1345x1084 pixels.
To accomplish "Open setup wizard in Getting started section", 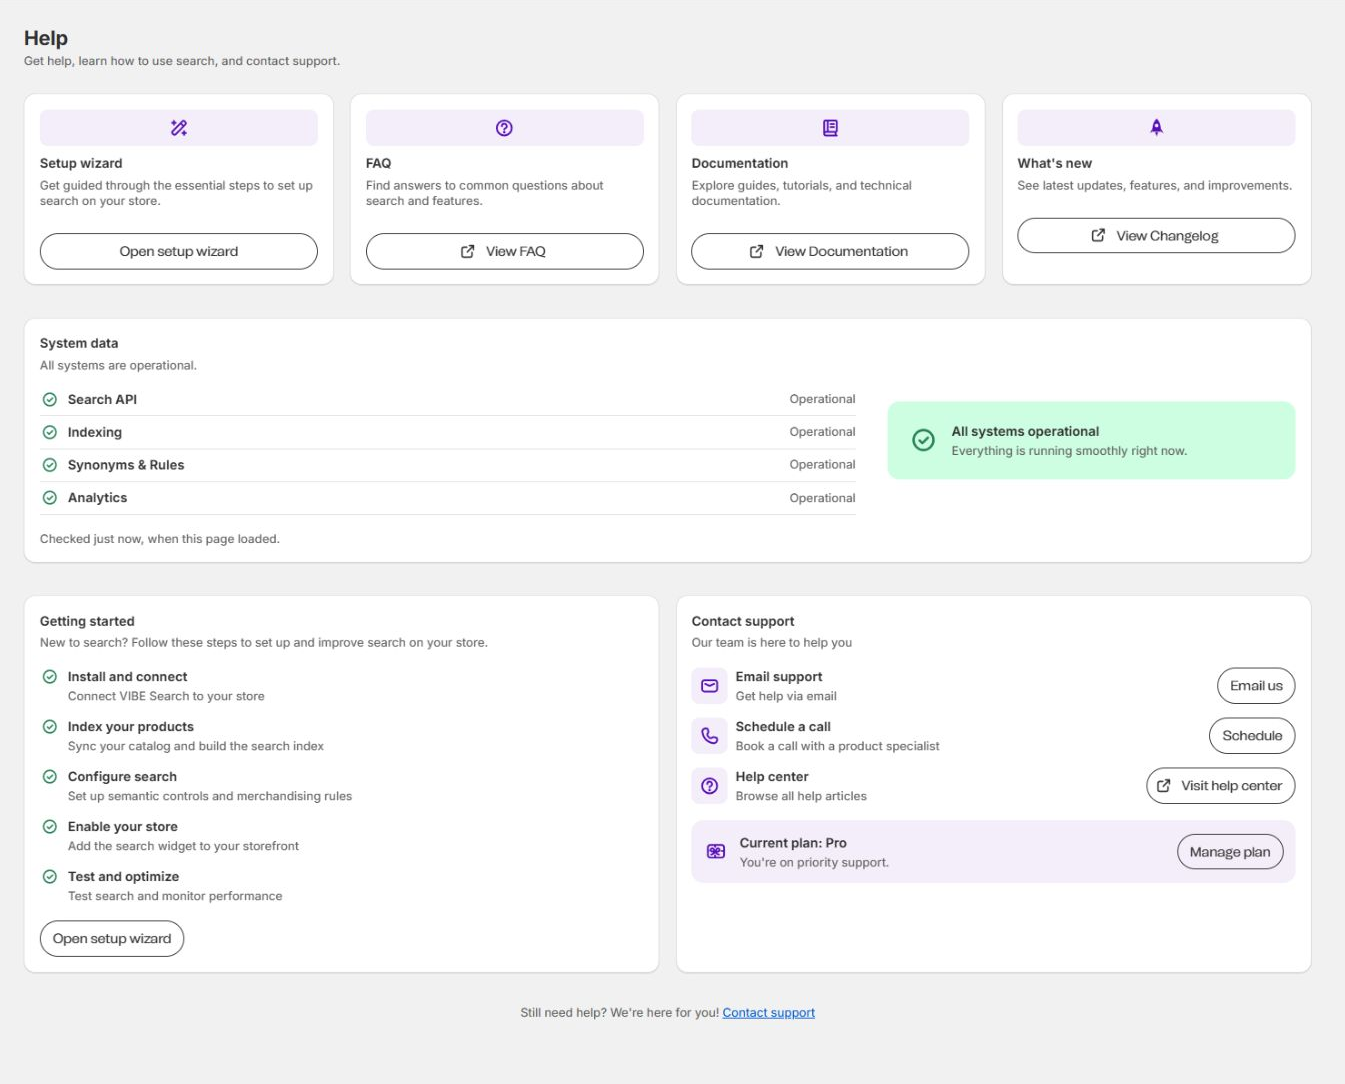I will pos(112,939).
